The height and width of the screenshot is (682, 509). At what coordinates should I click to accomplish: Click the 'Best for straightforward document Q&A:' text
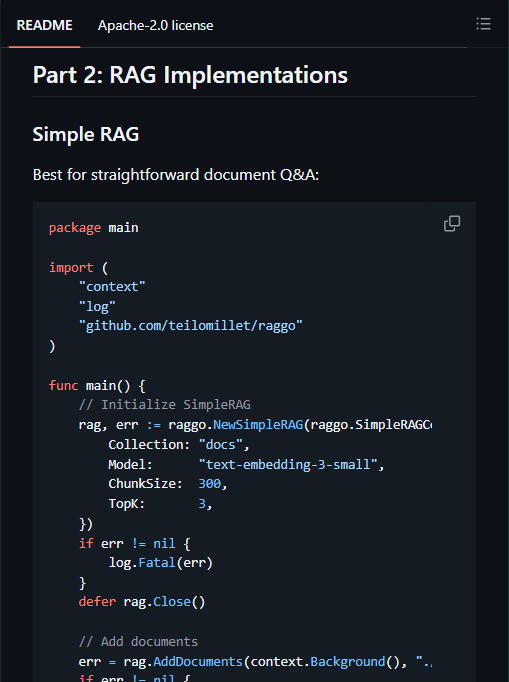point(176,174)
